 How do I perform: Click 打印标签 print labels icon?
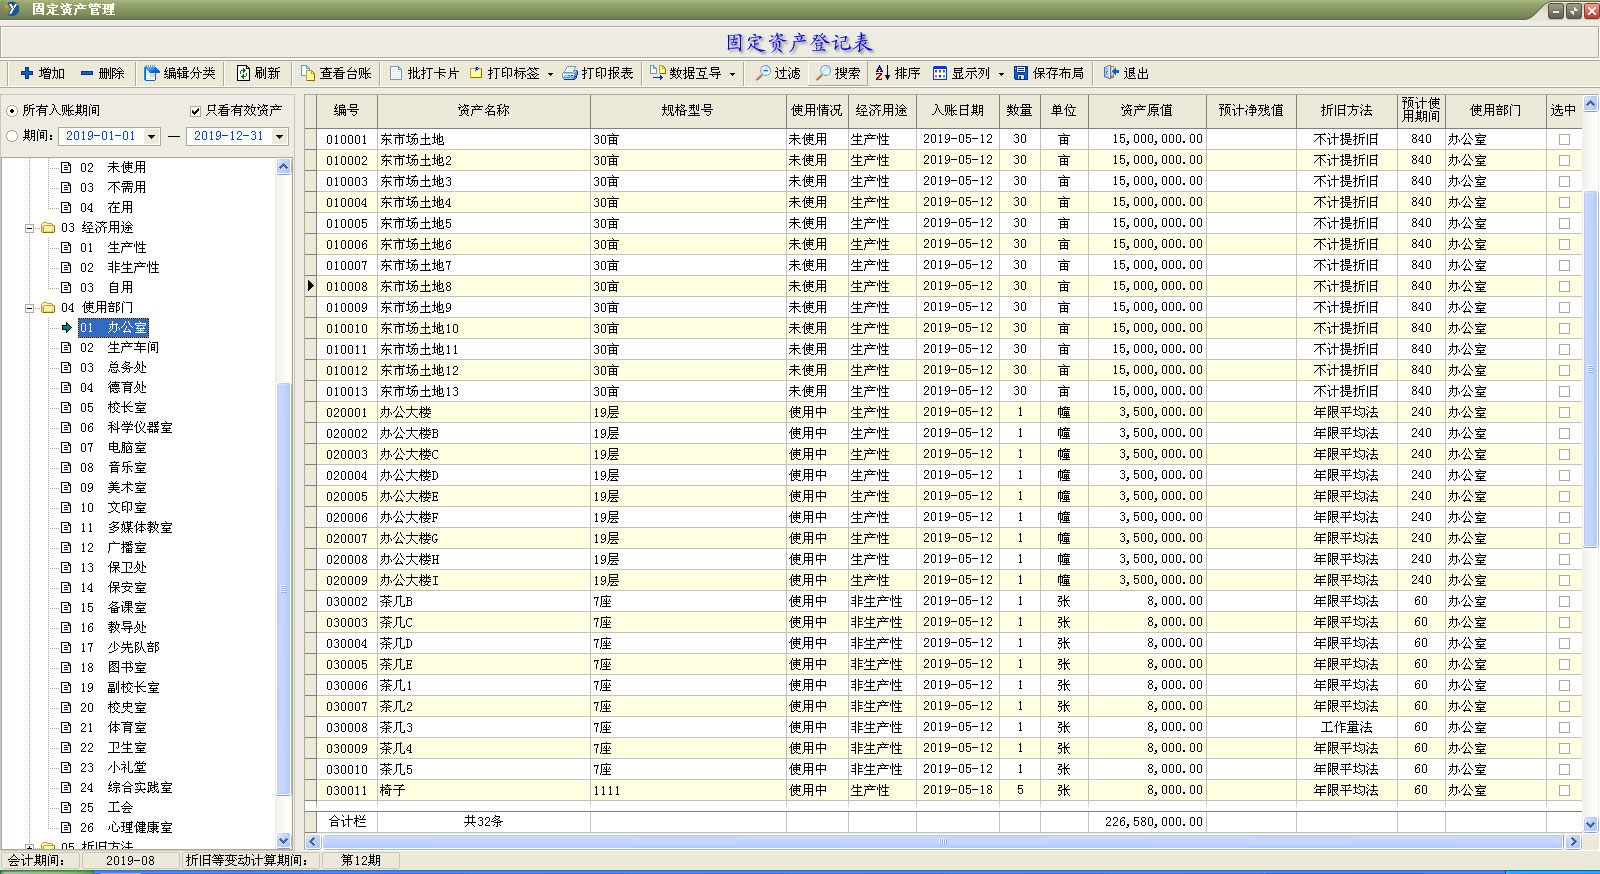click(x=476, y=73)
